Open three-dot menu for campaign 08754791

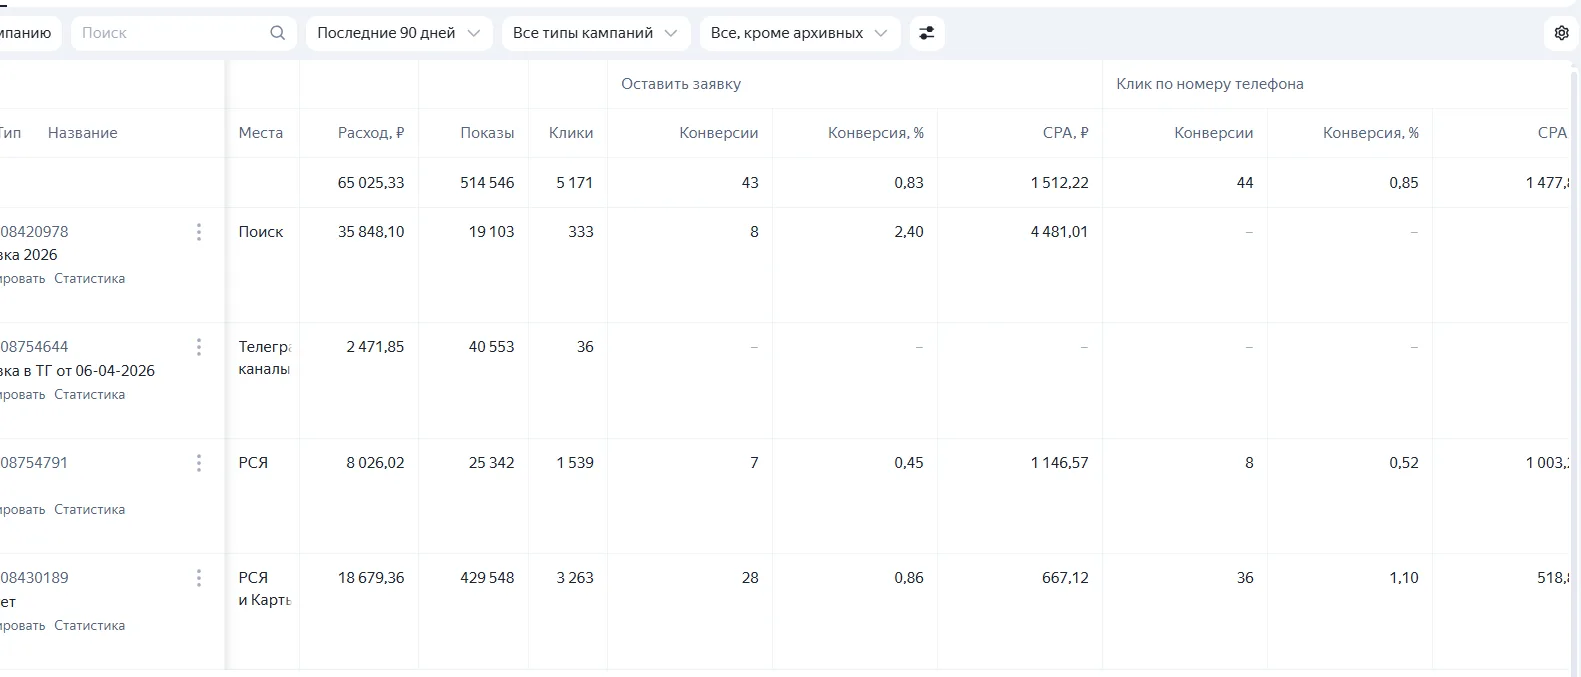(x=199, y=463)
